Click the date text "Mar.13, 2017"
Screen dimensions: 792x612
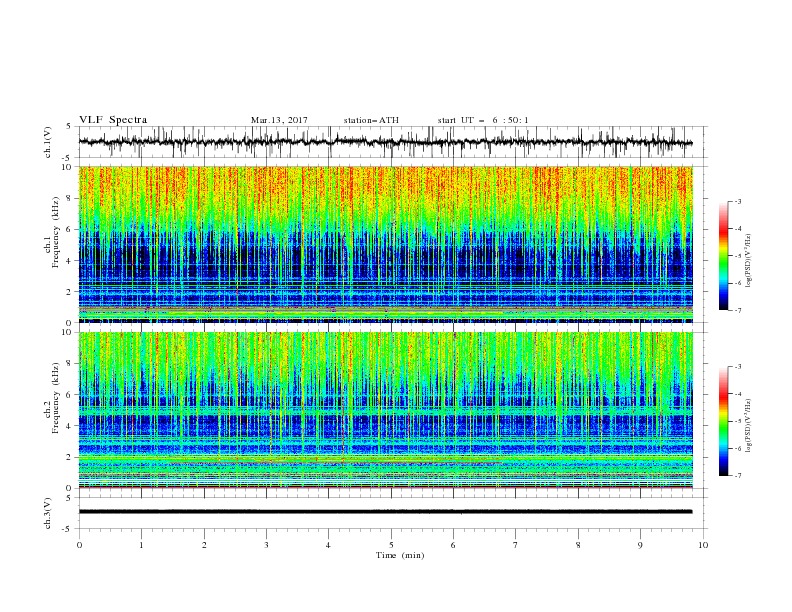click(279, 120)
